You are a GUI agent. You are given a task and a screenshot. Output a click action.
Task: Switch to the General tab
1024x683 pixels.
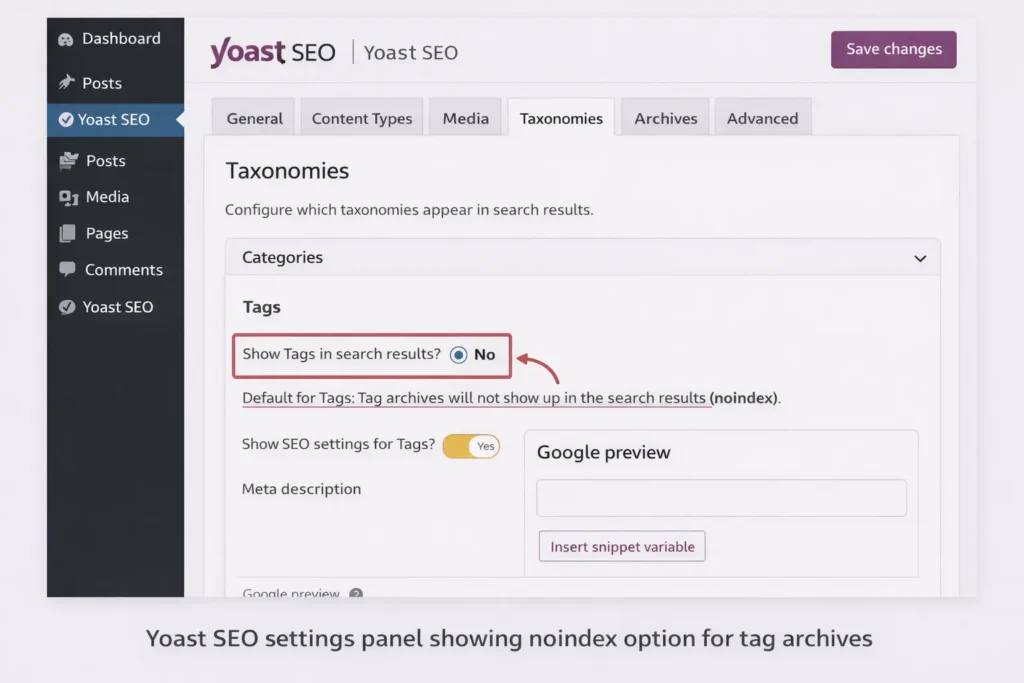point(253,117)
